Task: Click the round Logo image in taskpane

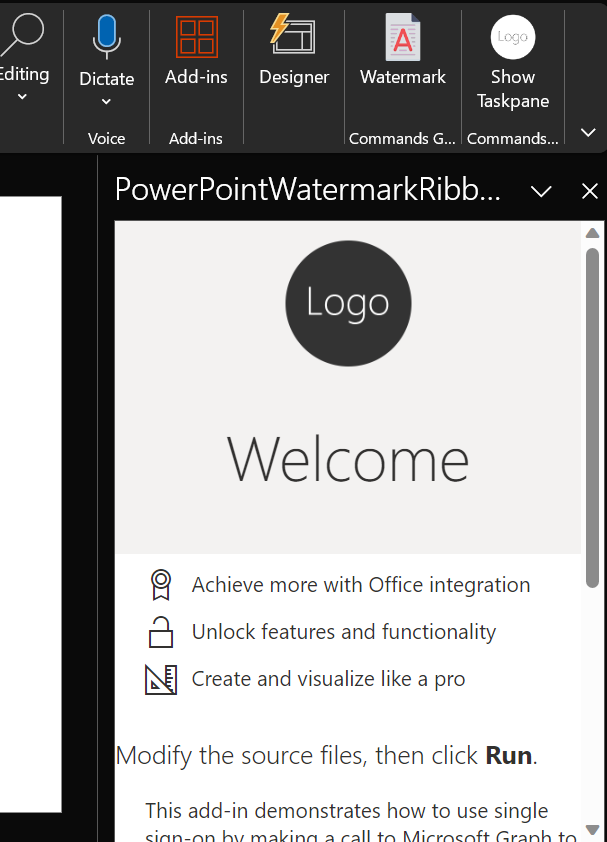Action: coord(348,303)
